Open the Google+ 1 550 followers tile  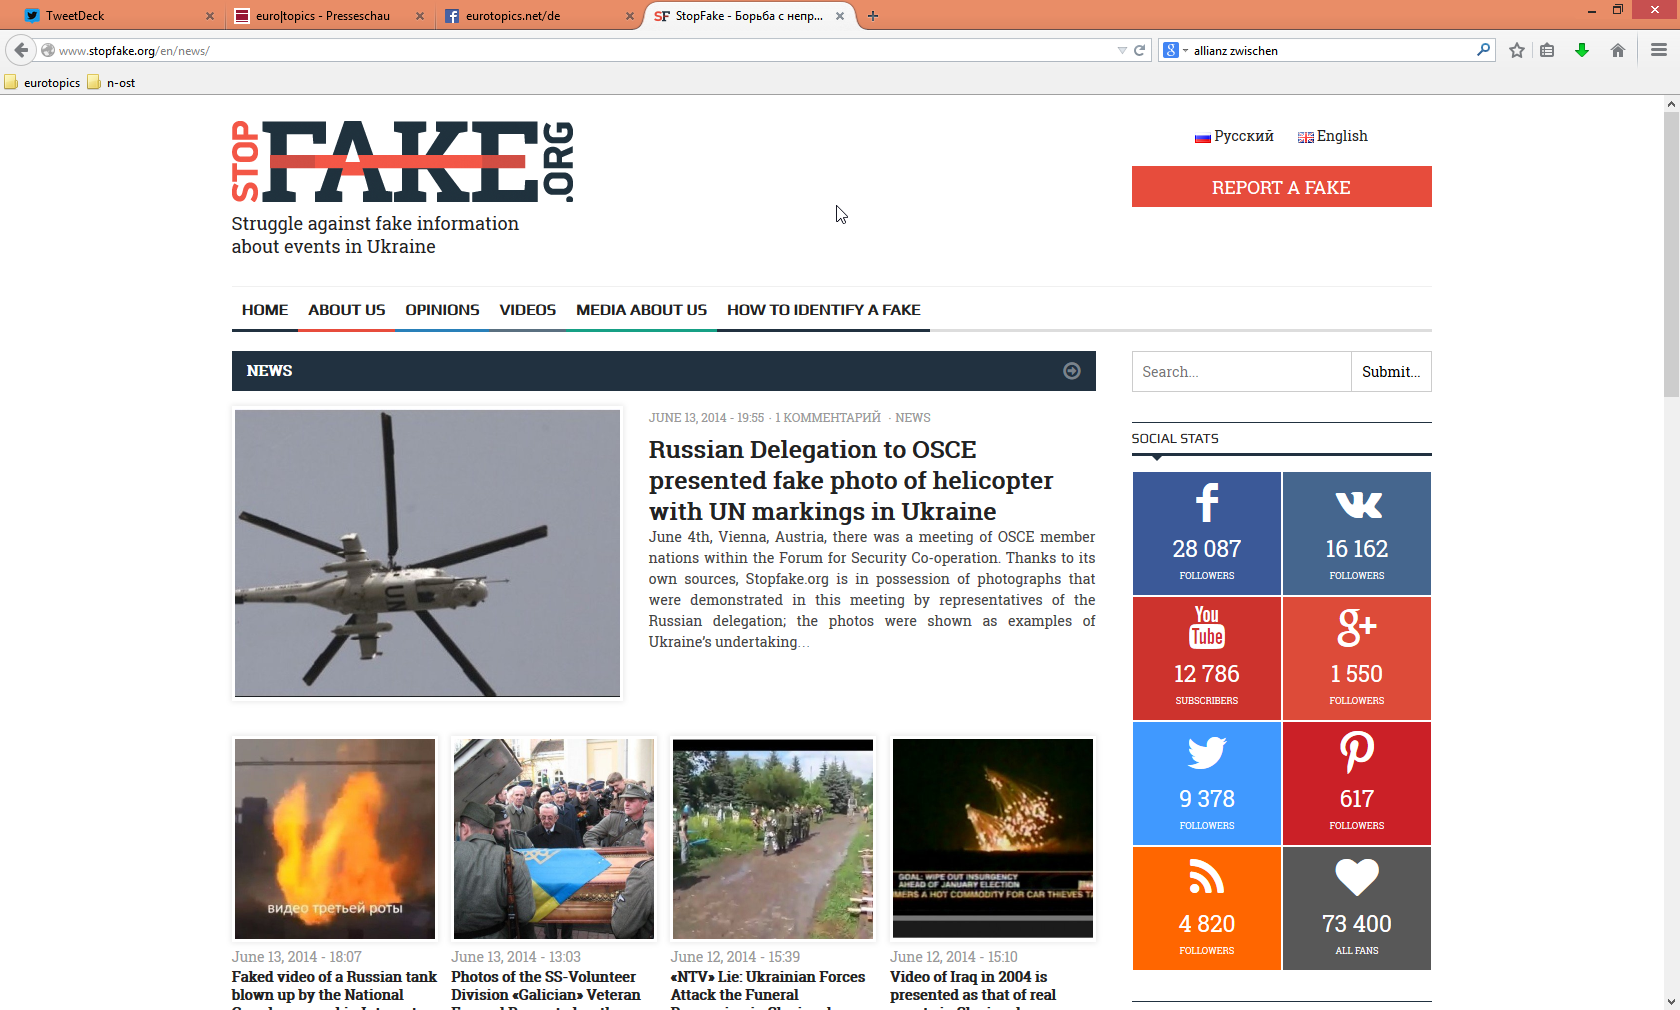click(x=1357, y=658)
